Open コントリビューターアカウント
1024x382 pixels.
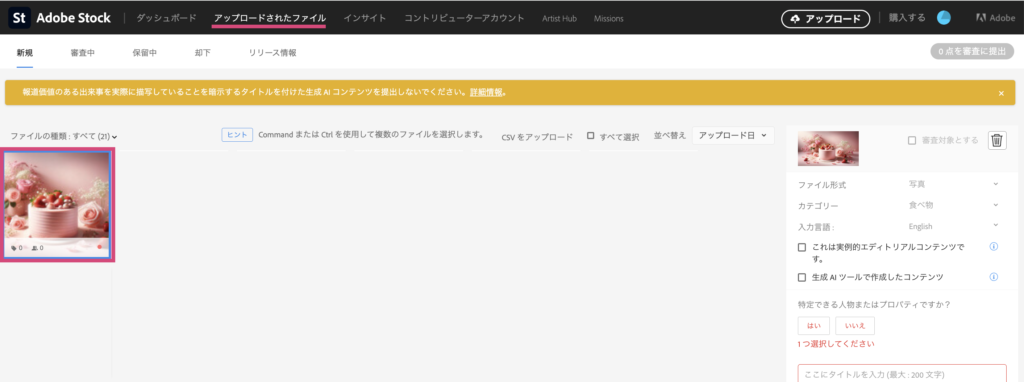coord(464,18)
